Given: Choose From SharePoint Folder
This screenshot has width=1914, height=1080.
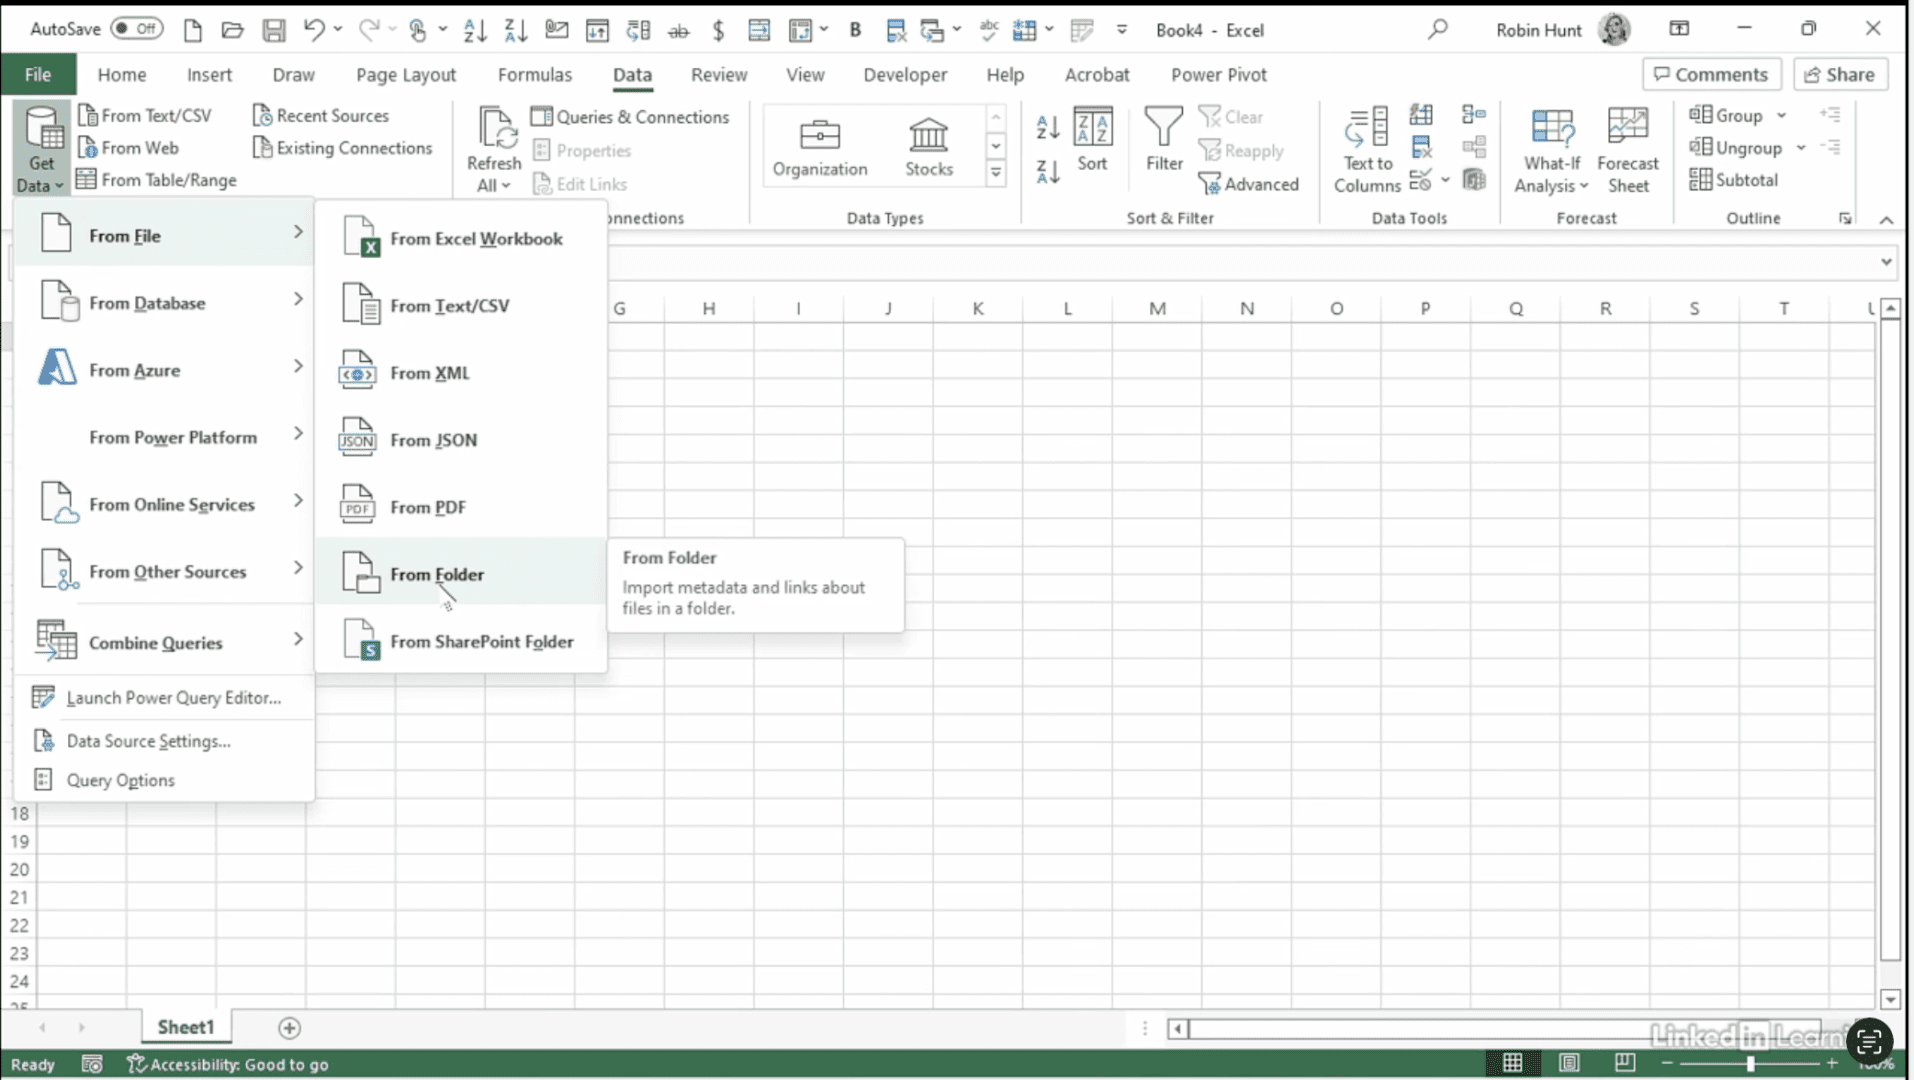Looking at the screenshot, I should (461, 641).
